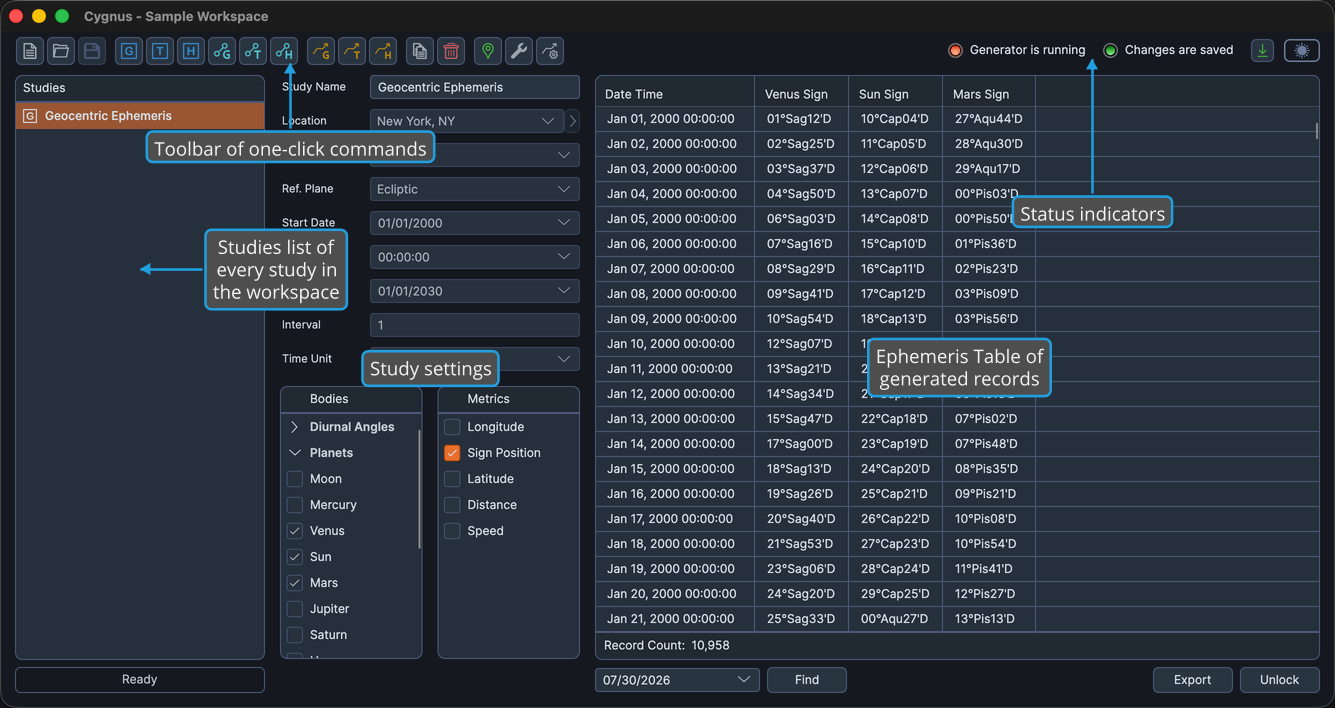Click the red generator status indicator
Viewport: 1335px width, 708px height.
click(x=955, y=50)
